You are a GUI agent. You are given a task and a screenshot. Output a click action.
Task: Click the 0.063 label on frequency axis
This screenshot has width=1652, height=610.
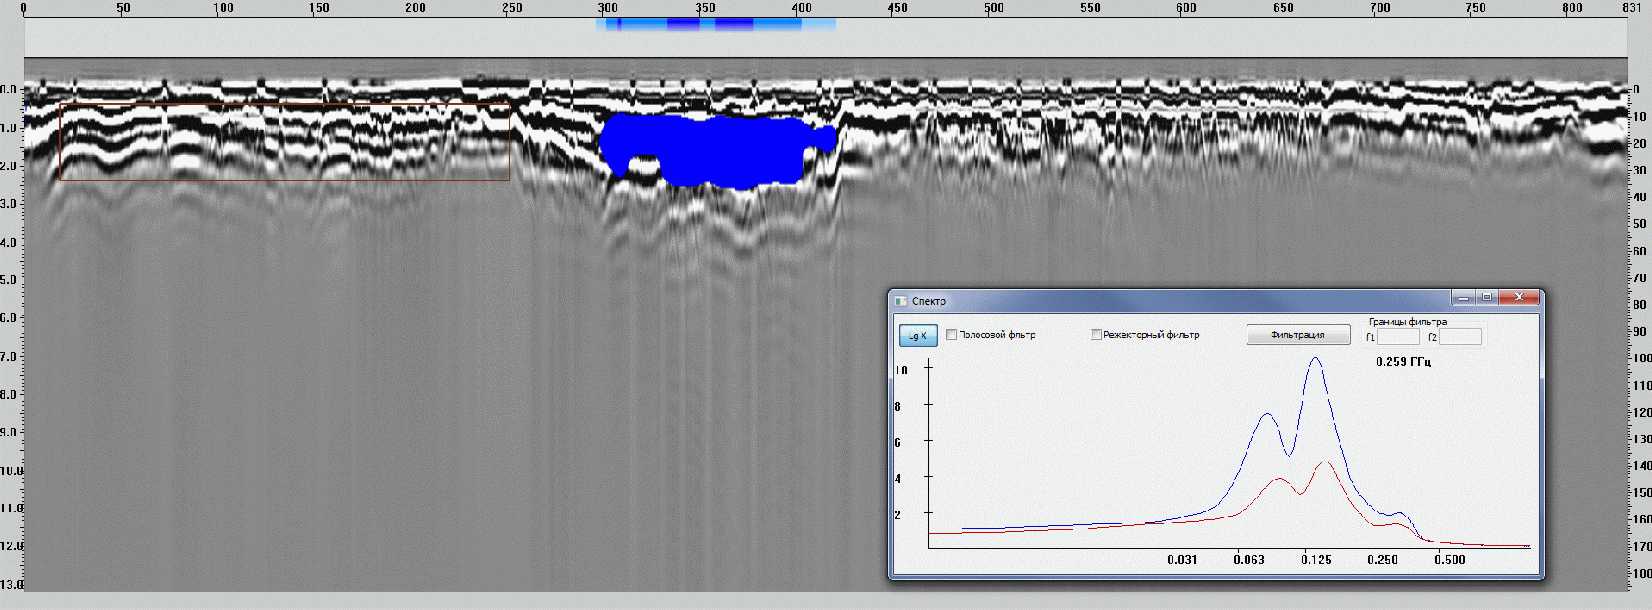tap(1248, 560)
